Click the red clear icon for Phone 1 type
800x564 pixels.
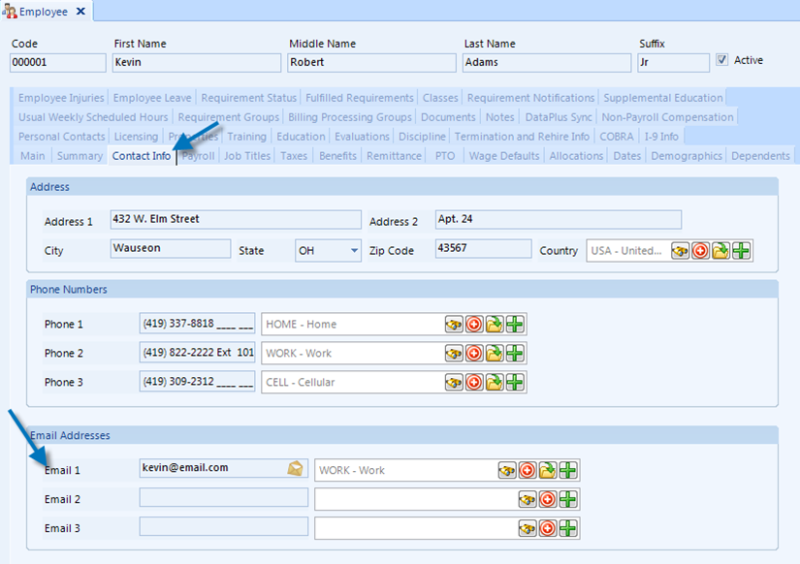point(475,324)
